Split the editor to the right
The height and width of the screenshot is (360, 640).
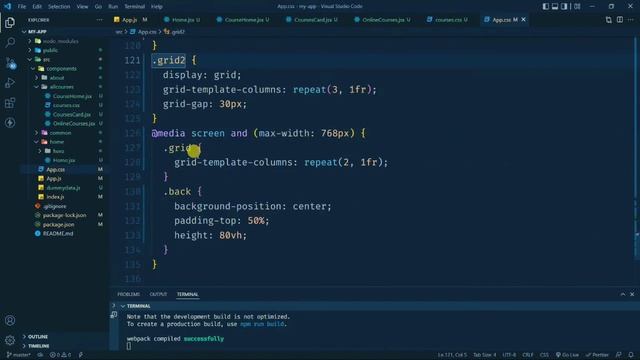tap(620, 20)
